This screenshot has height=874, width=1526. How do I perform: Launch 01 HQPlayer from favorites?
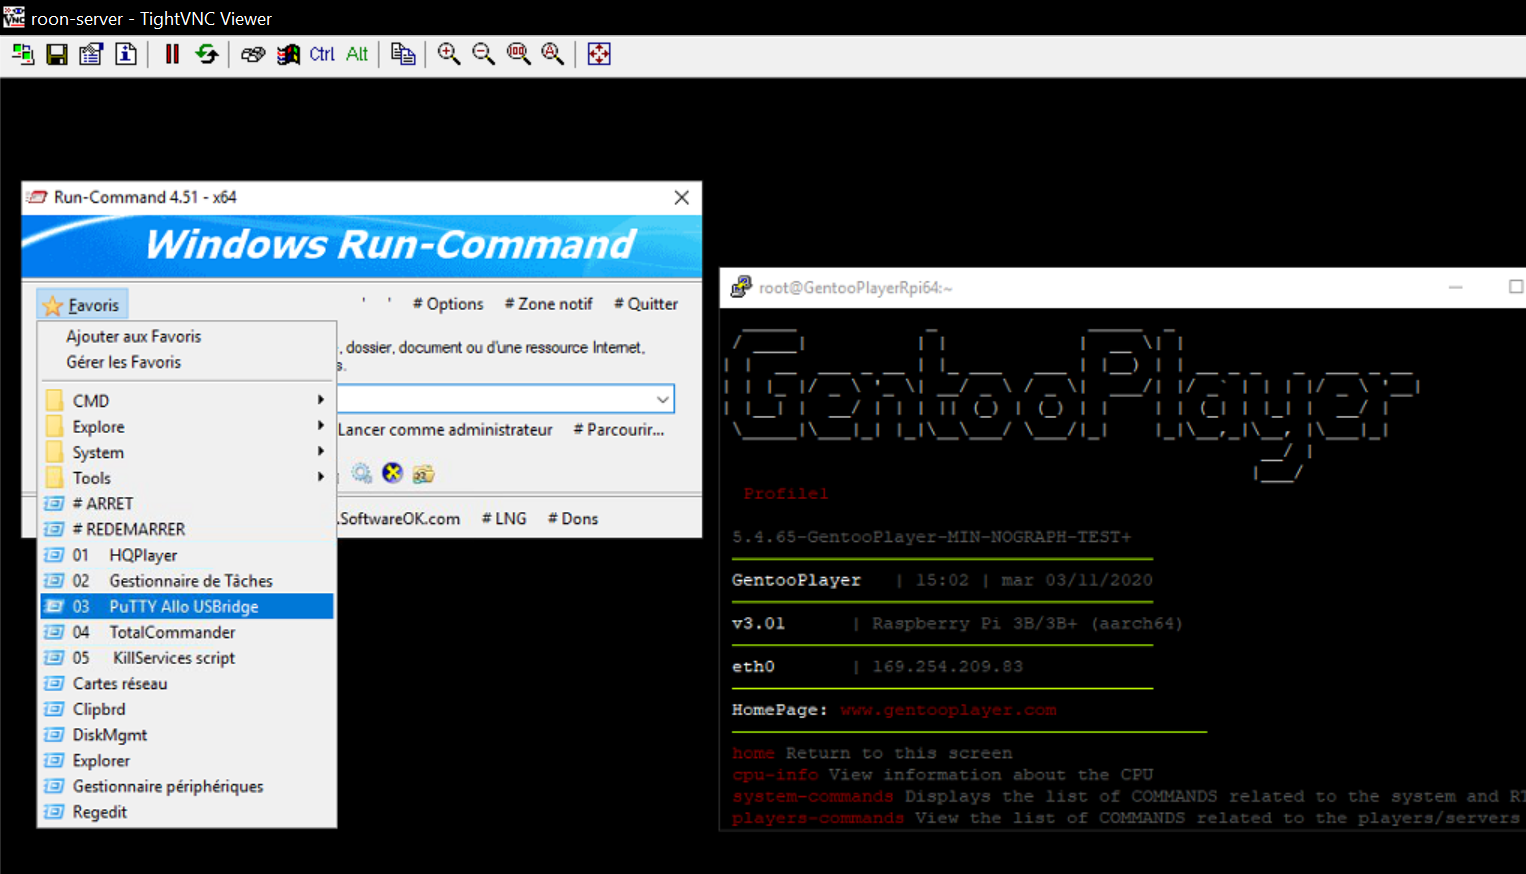[186, 555]
